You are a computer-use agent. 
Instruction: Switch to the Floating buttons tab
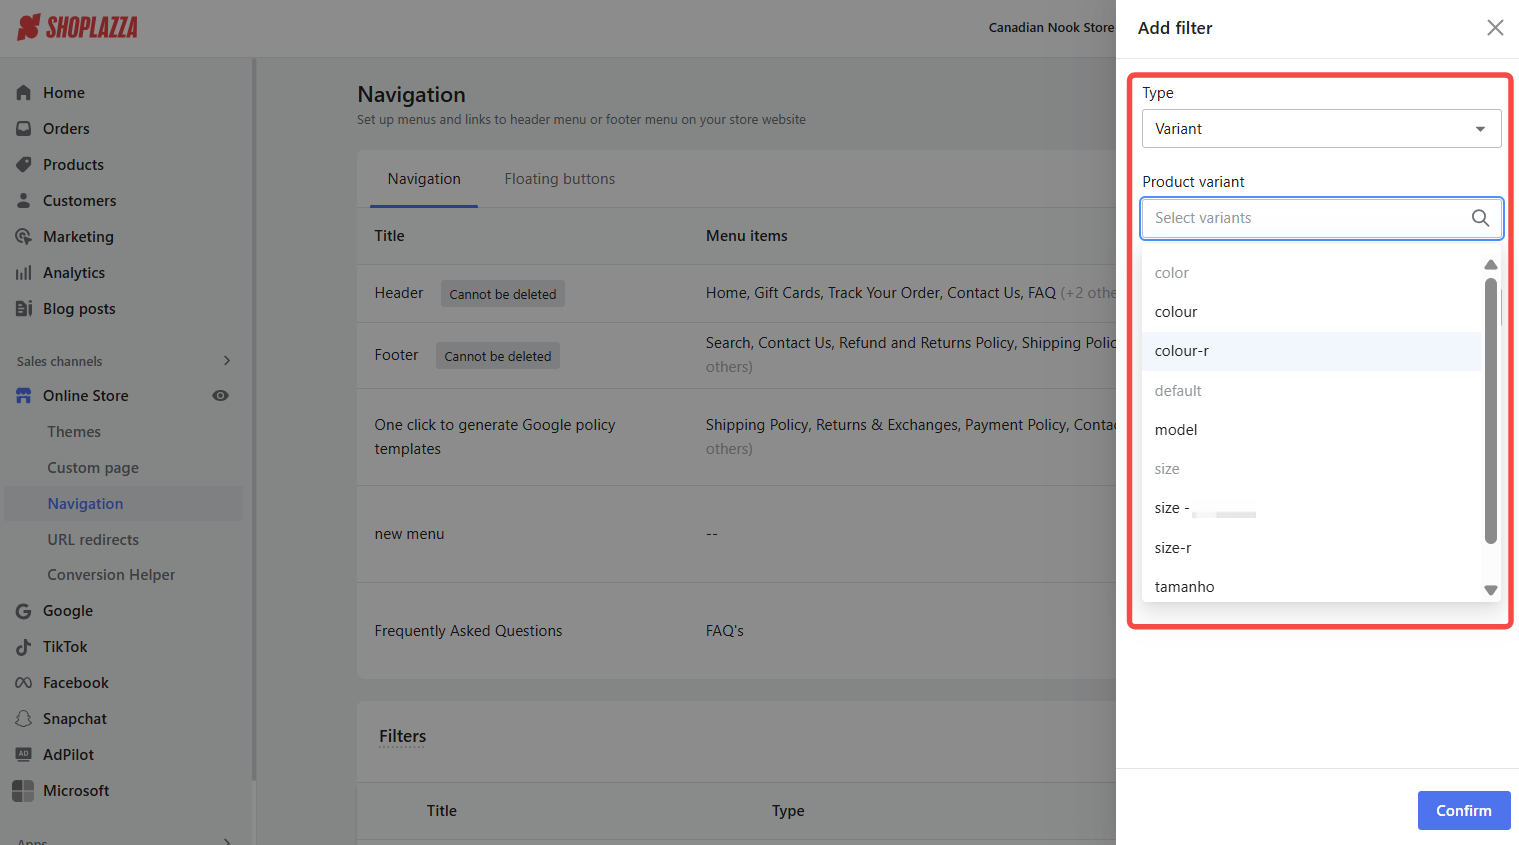click(x=559, y=179)
